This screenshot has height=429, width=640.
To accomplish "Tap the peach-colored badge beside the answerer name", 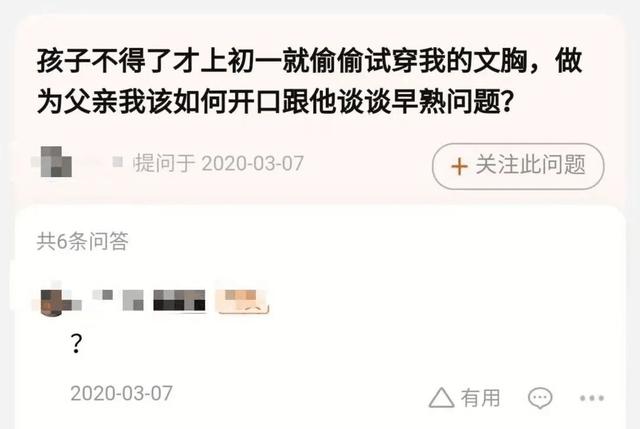I will 242,301.
